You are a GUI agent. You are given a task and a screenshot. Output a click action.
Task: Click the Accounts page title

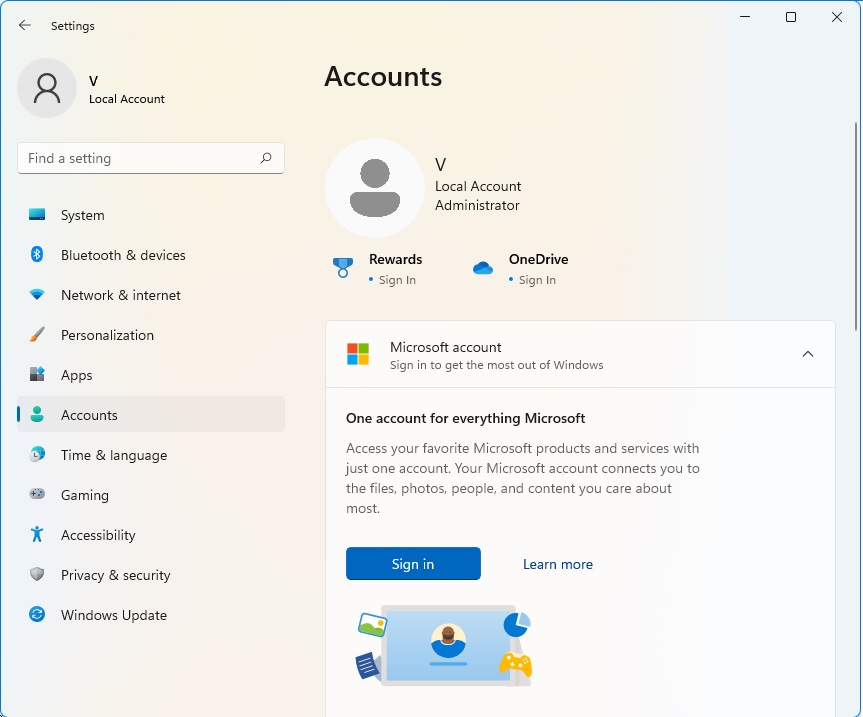coord(383,76)
